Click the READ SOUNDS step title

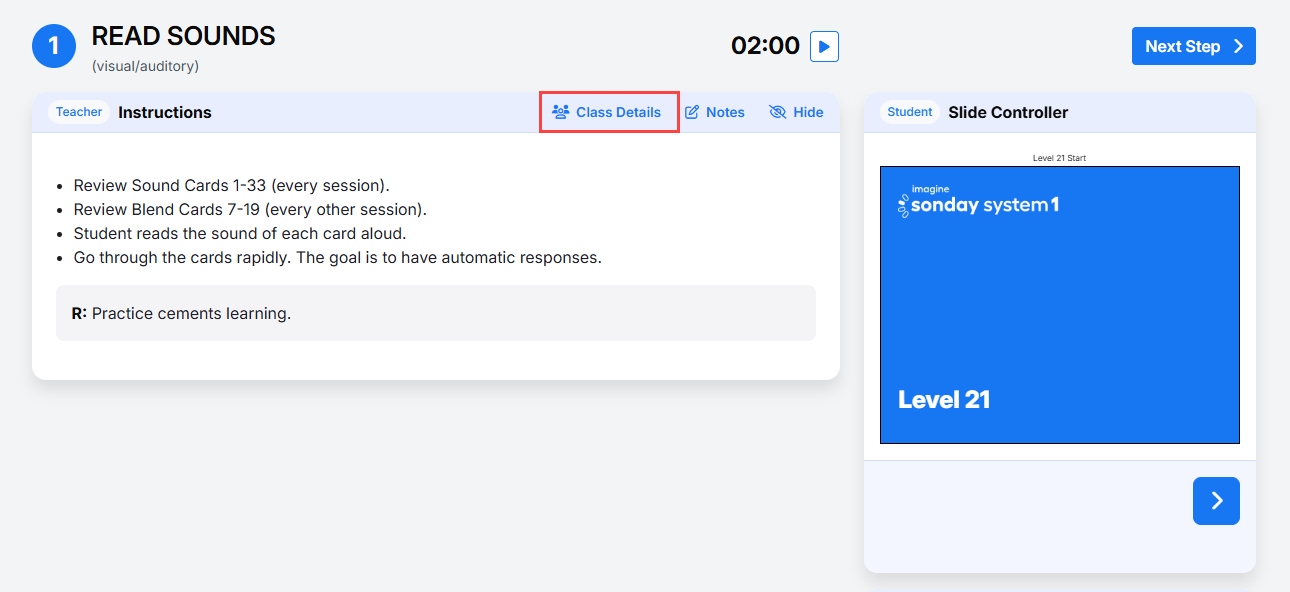coord(183,36)
